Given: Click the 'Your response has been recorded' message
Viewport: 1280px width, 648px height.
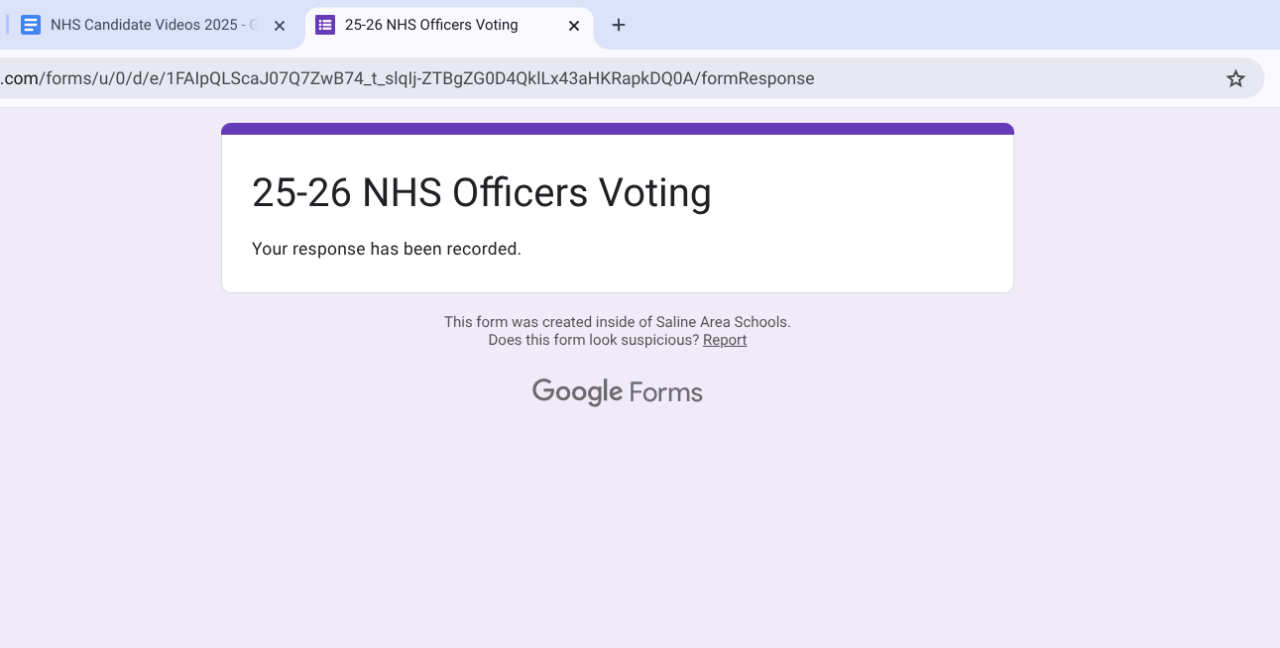Looking at the screenshot, I should [386, 249].
